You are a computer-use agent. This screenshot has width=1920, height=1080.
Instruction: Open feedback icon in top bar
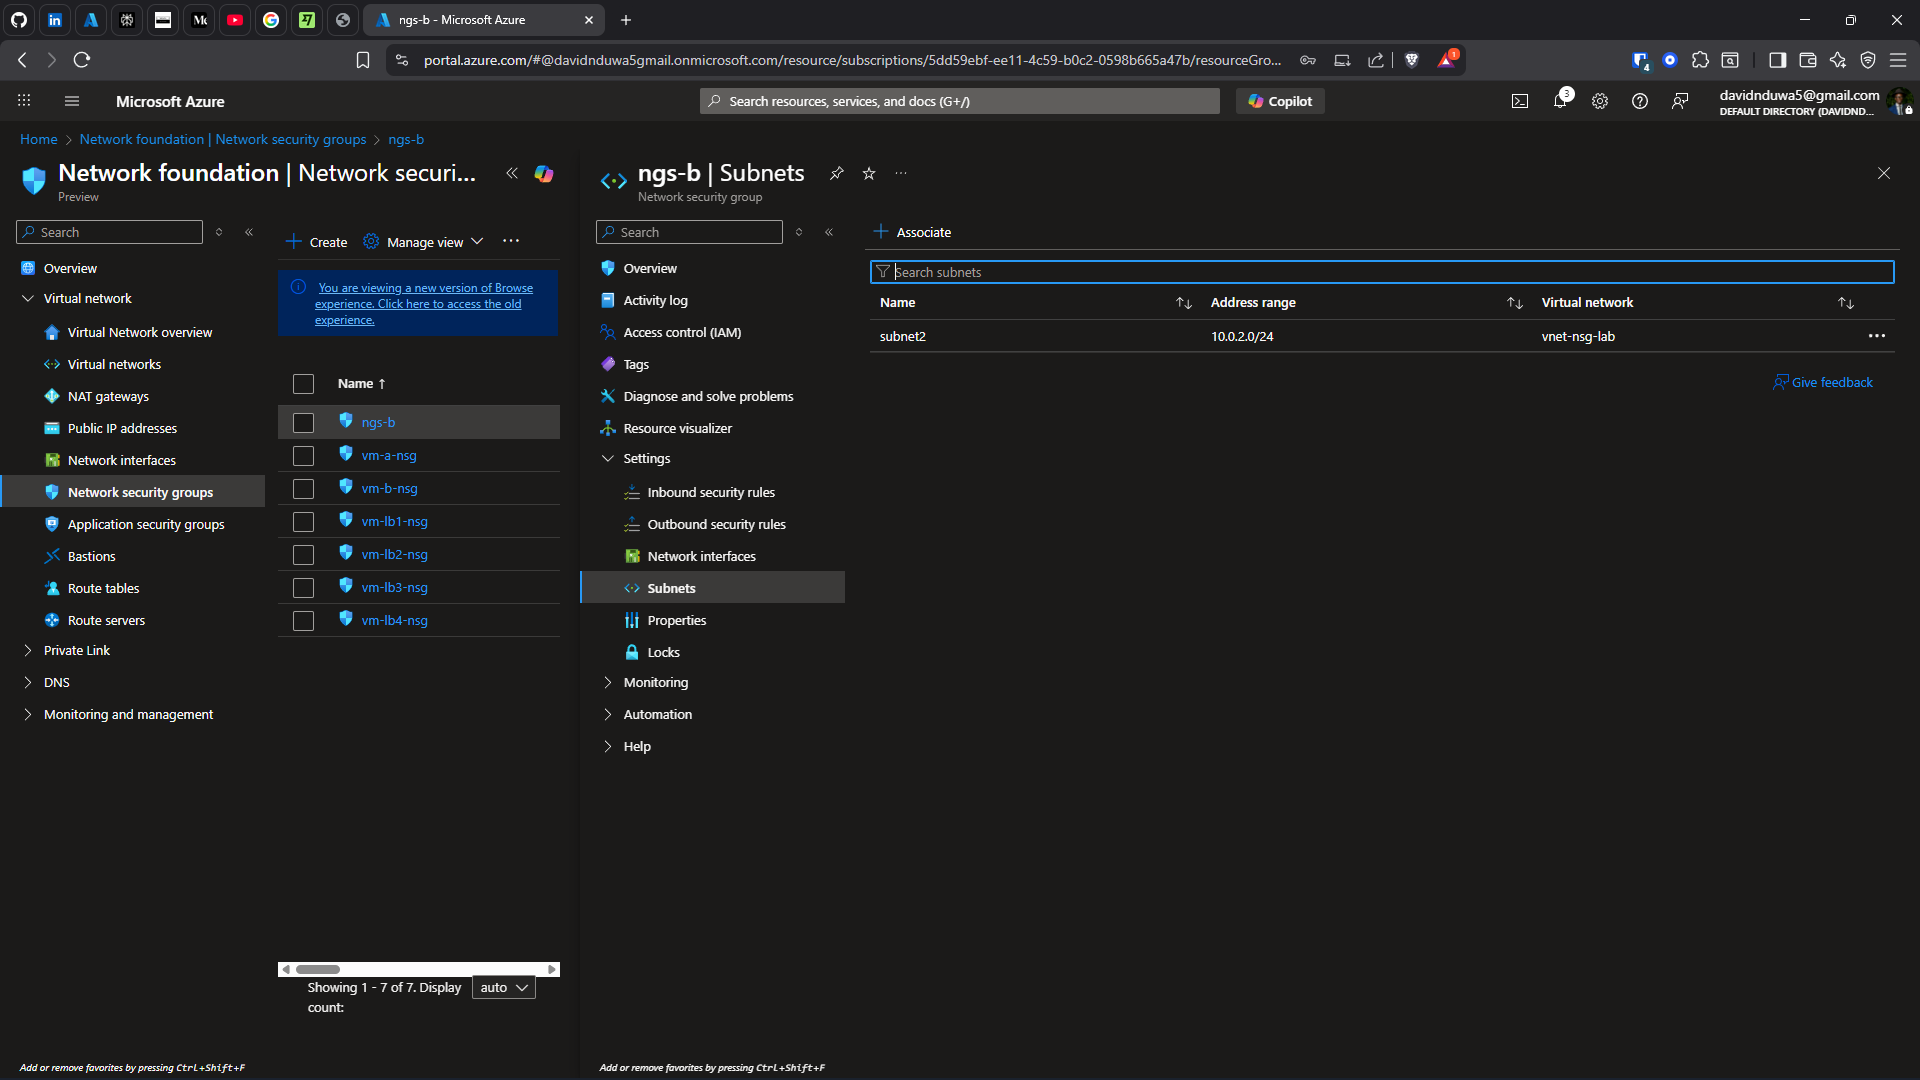point(1680,101)
